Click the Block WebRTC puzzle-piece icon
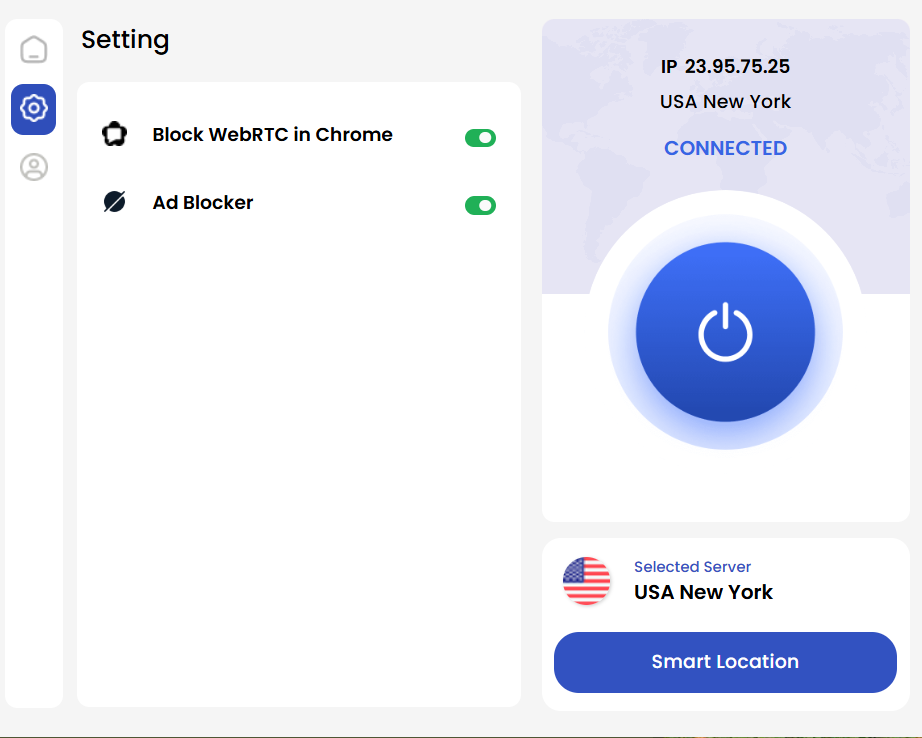Image resolution: width=922 pixels, height=738 pixels. (x=115, y=134)
